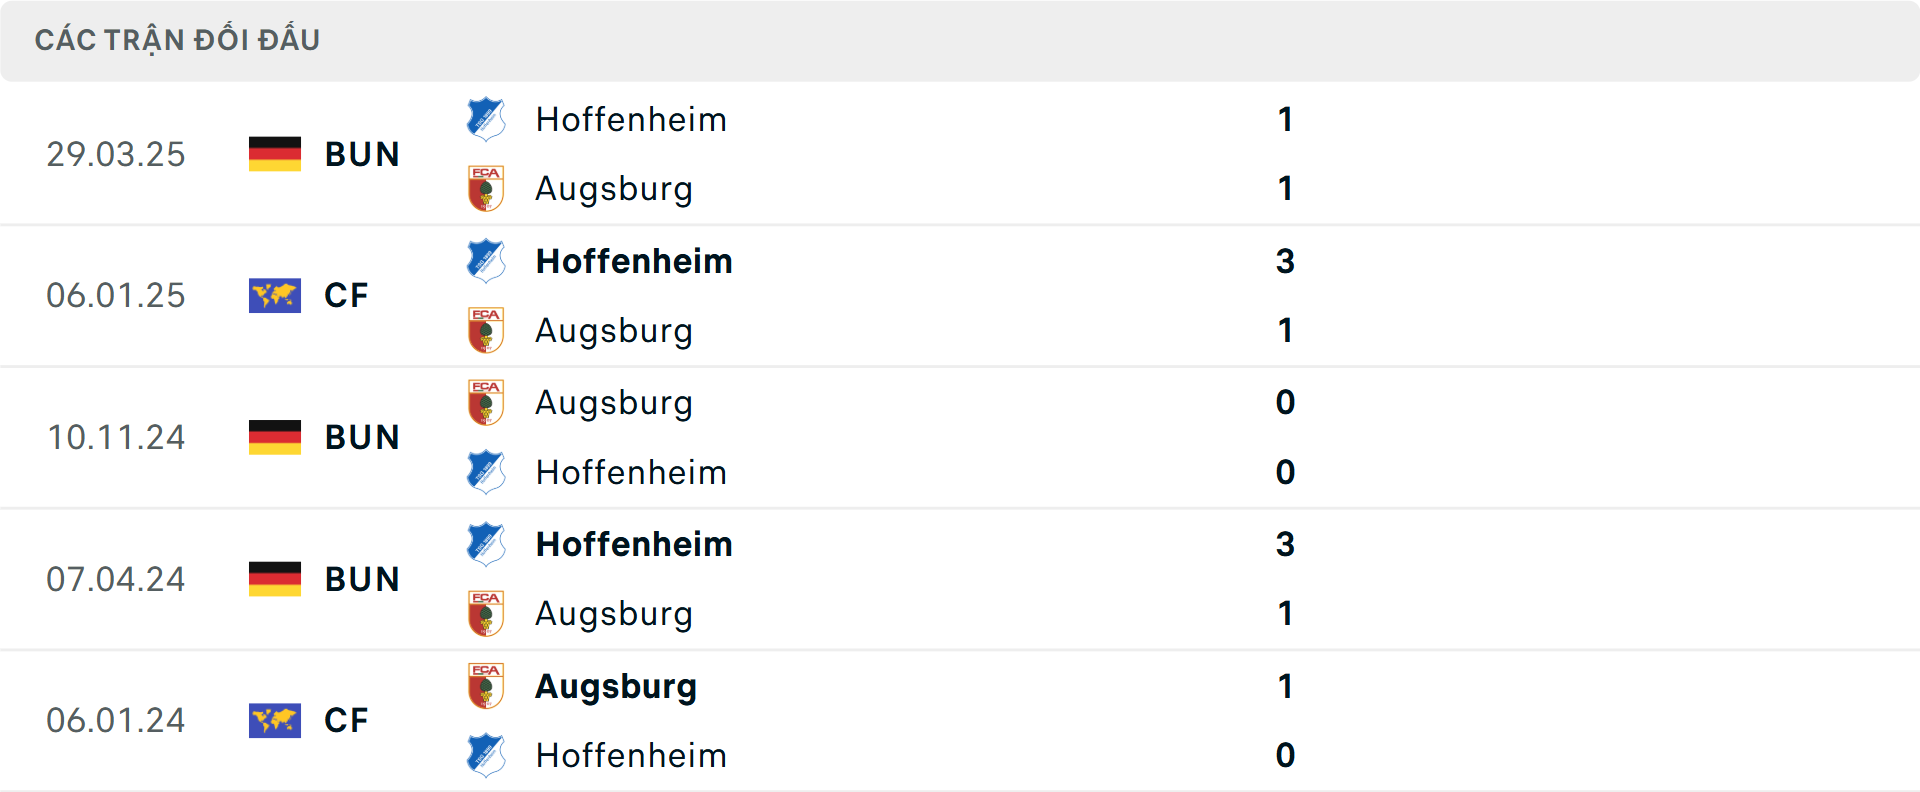The image size is (1920, 792).
Task: Open the Augsburg team page from the 10.11.24 match
Action: point(614,402)
